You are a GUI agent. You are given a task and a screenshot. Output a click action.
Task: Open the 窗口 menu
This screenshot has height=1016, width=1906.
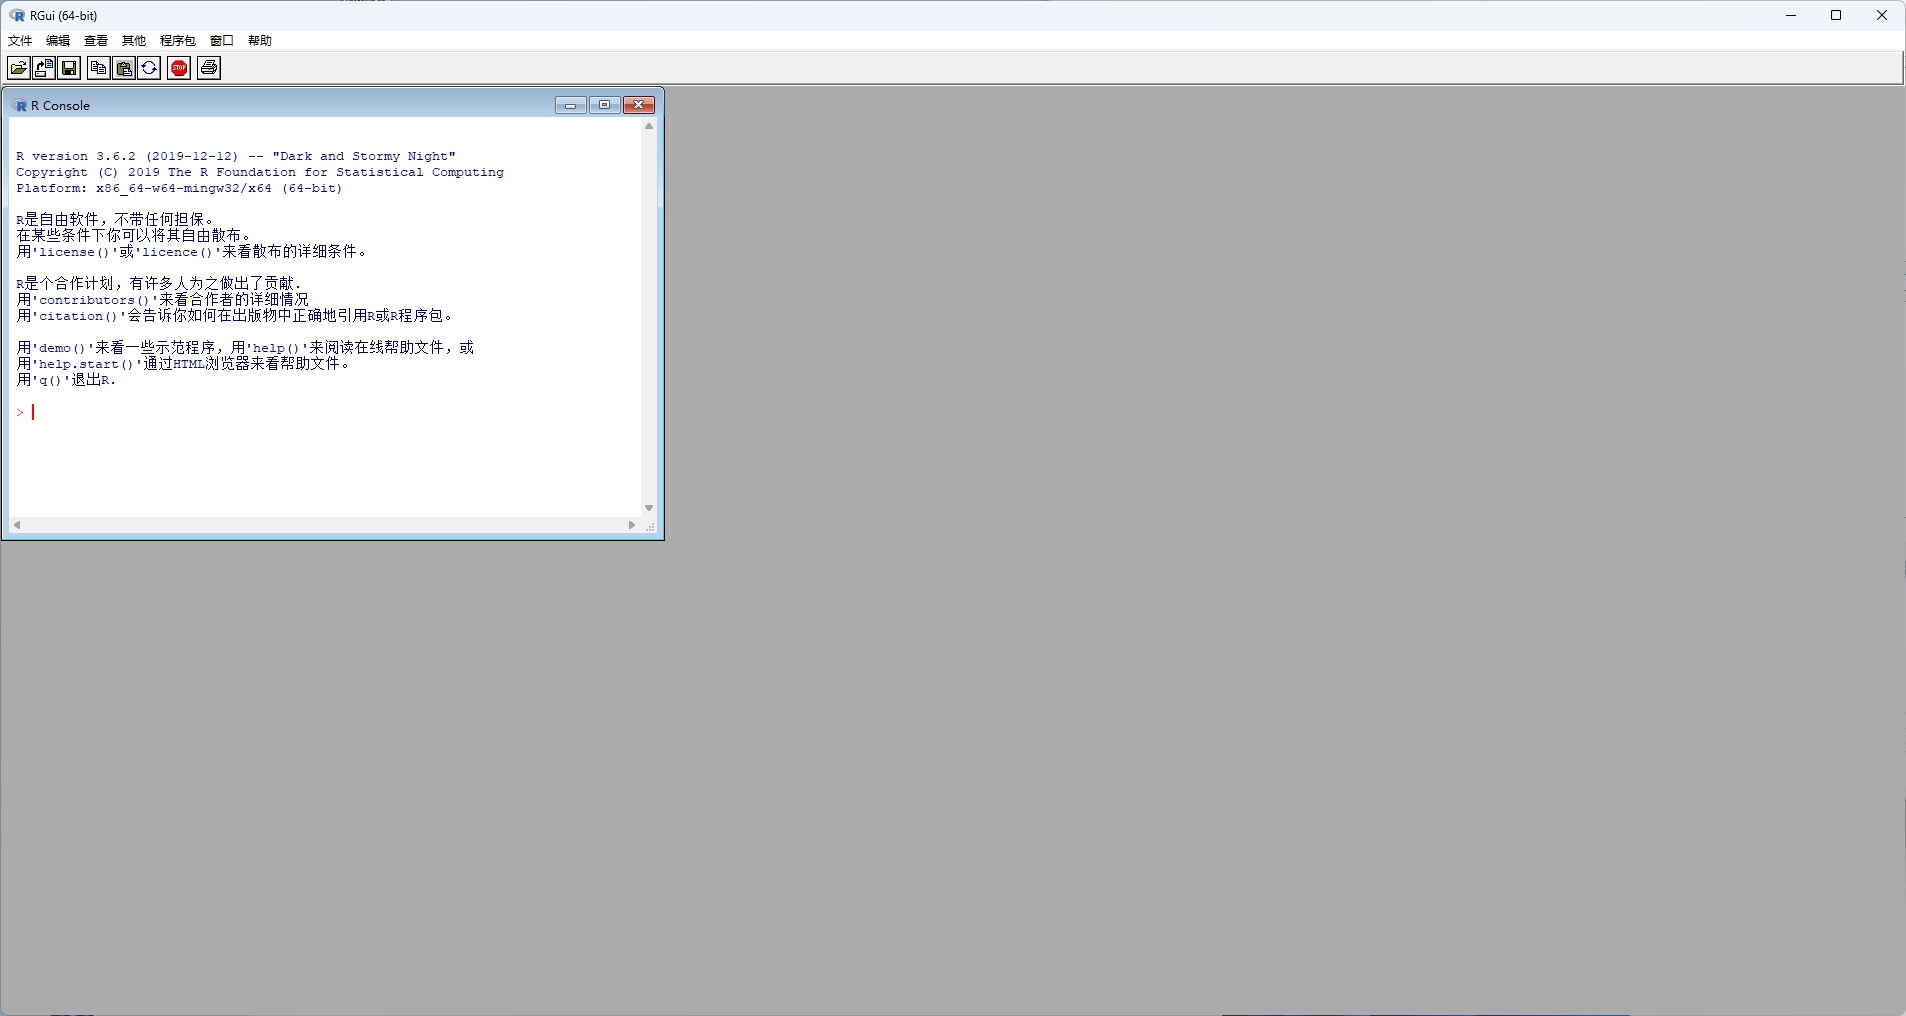click(x=222, y=41)
